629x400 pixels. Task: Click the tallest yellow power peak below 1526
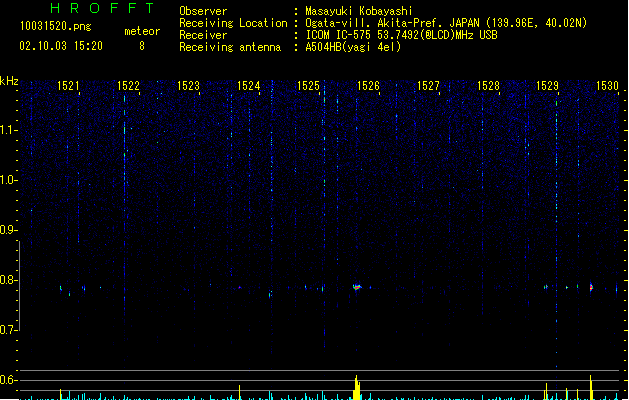pos(356,388)
